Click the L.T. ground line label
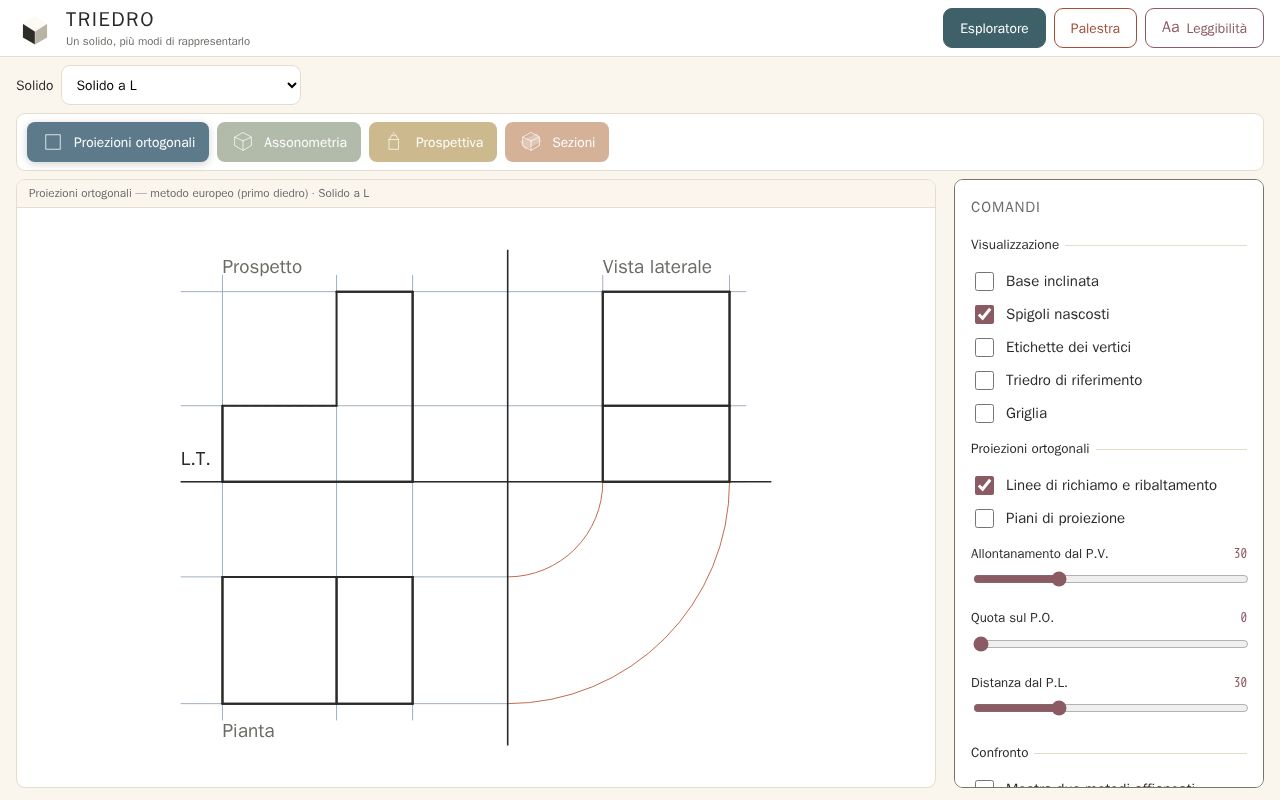 pos(196,459)
